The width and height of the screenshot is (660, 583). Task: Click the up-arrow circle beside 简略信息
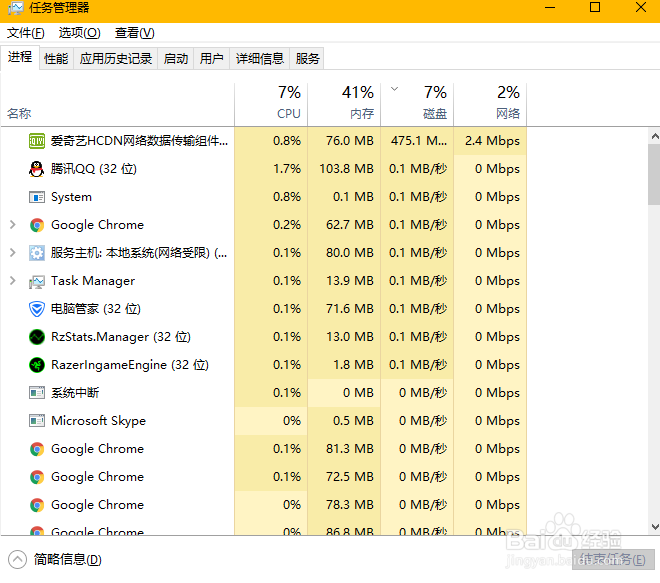(x=17, y=559)
